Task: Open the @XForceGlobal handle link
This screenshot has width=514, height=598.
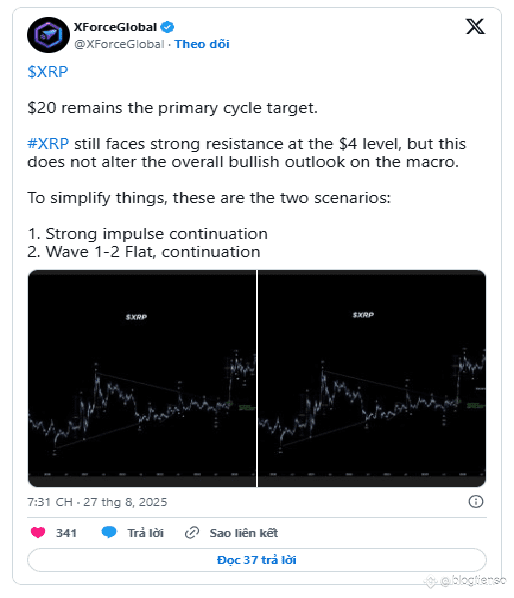Action: coord(119,44)
